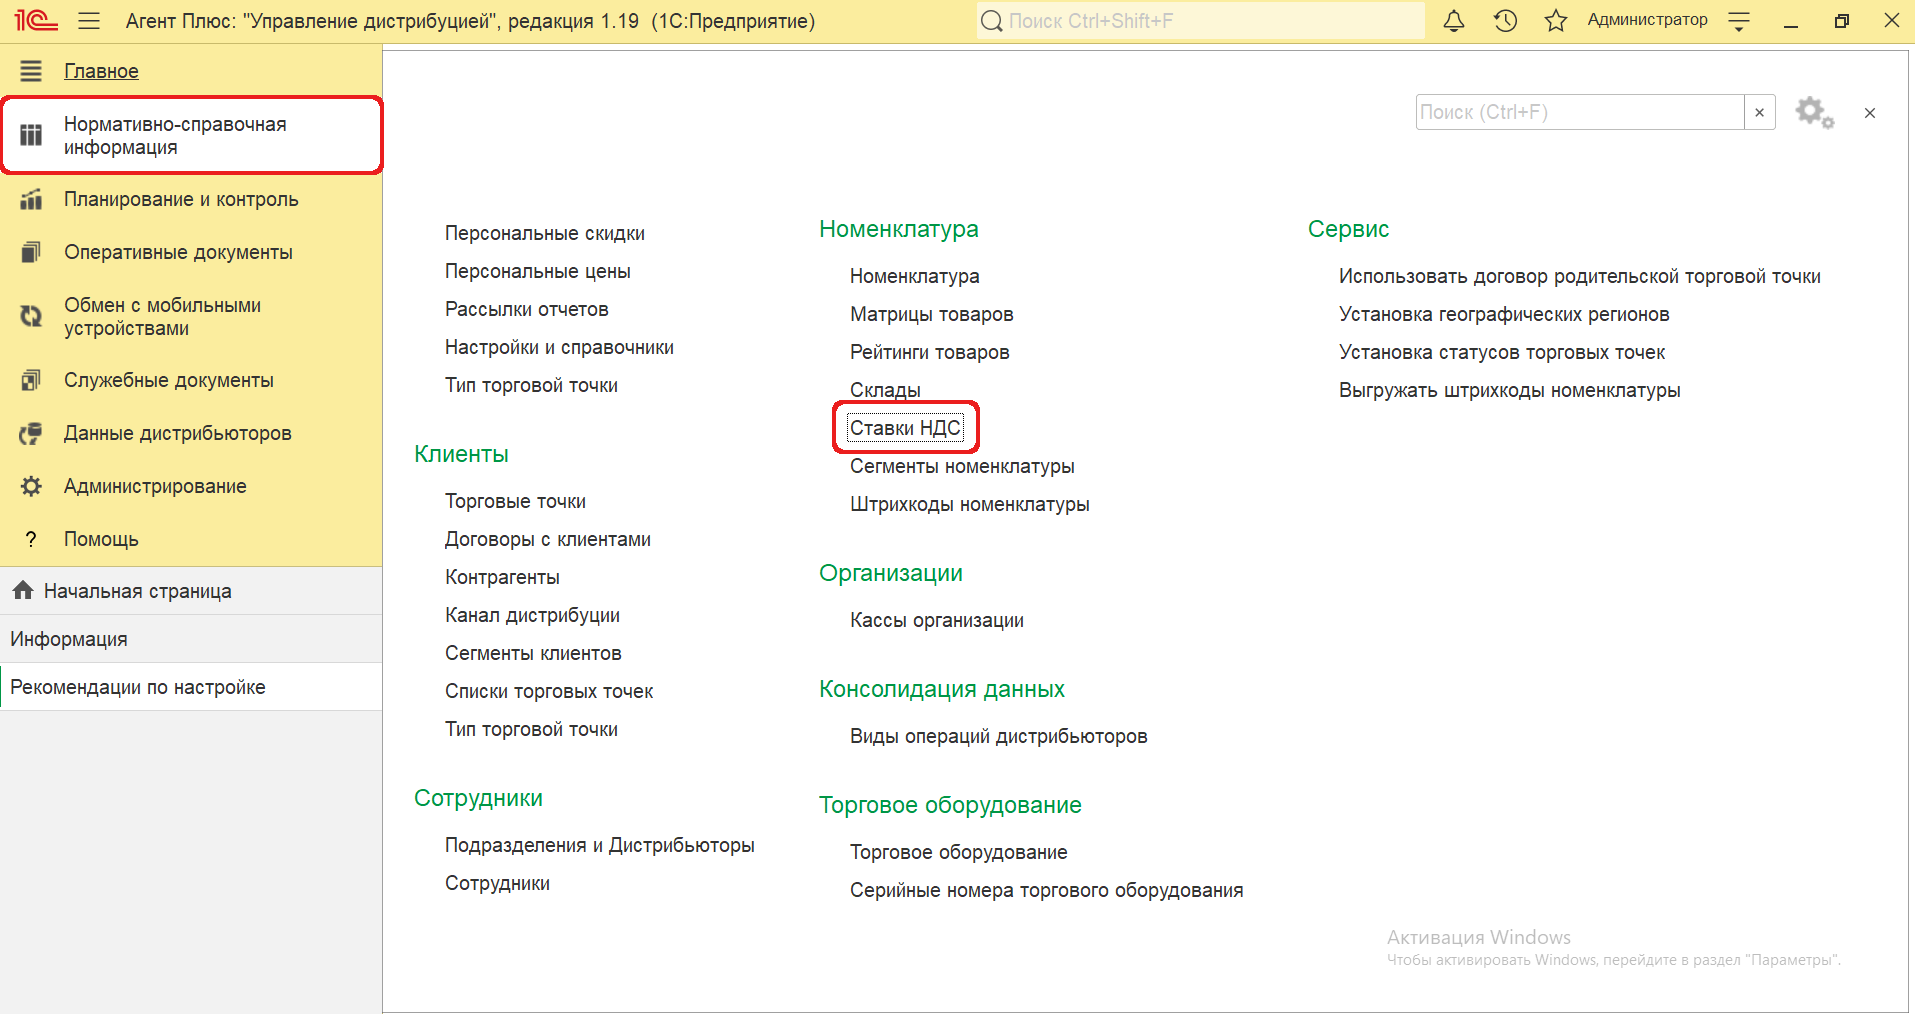
Task: Click the section search field Поиск (Ctrl+F)
Action: [x=1579, y=112]
